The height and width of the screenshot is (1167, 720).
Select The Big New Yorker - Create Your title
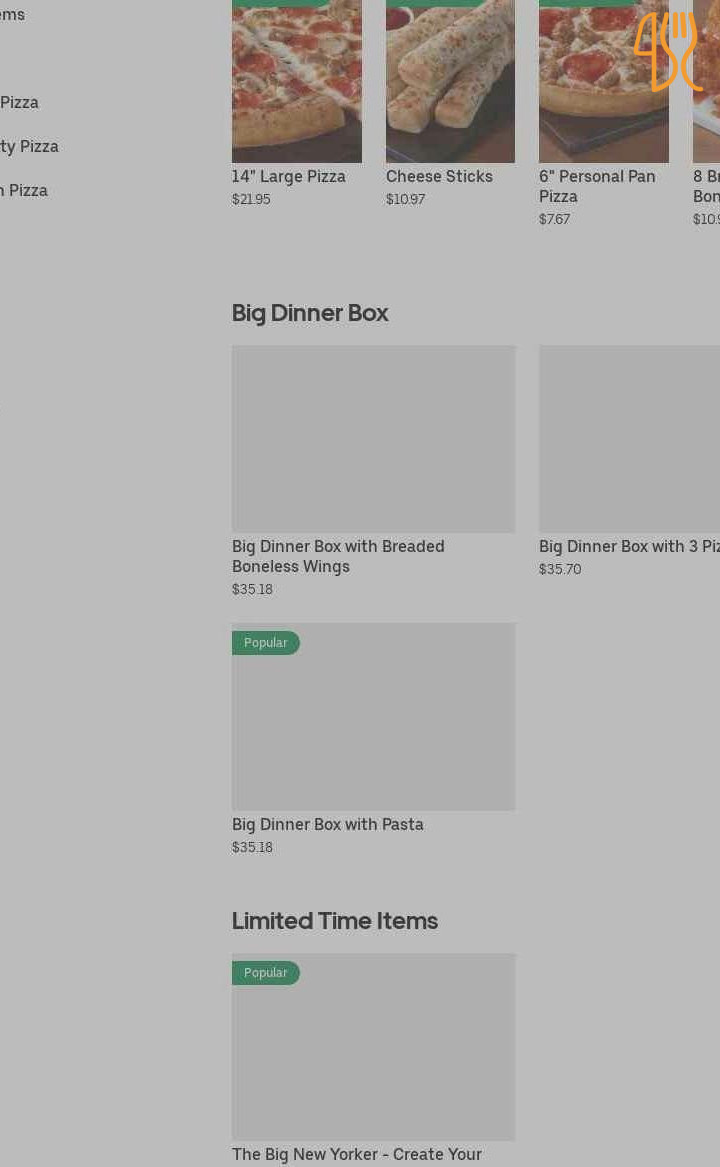[x=357, y=1154]
